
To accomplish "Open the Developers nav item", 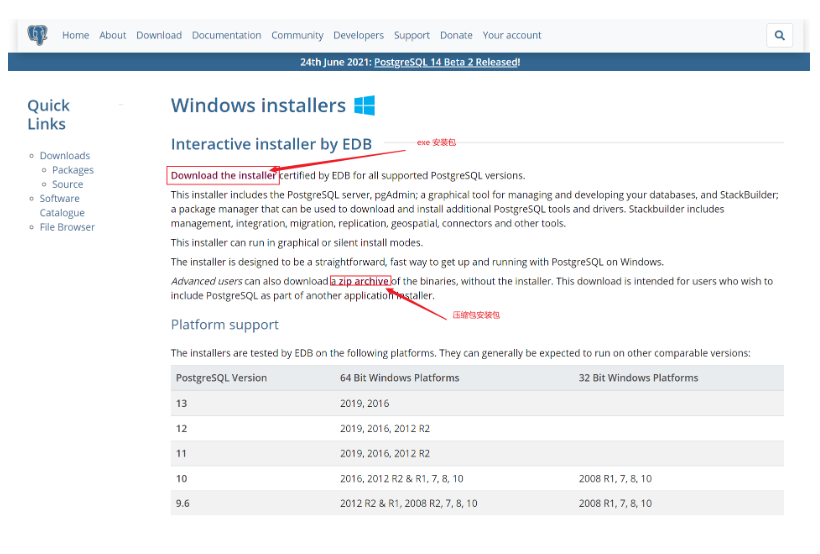I will coord(358,35).
